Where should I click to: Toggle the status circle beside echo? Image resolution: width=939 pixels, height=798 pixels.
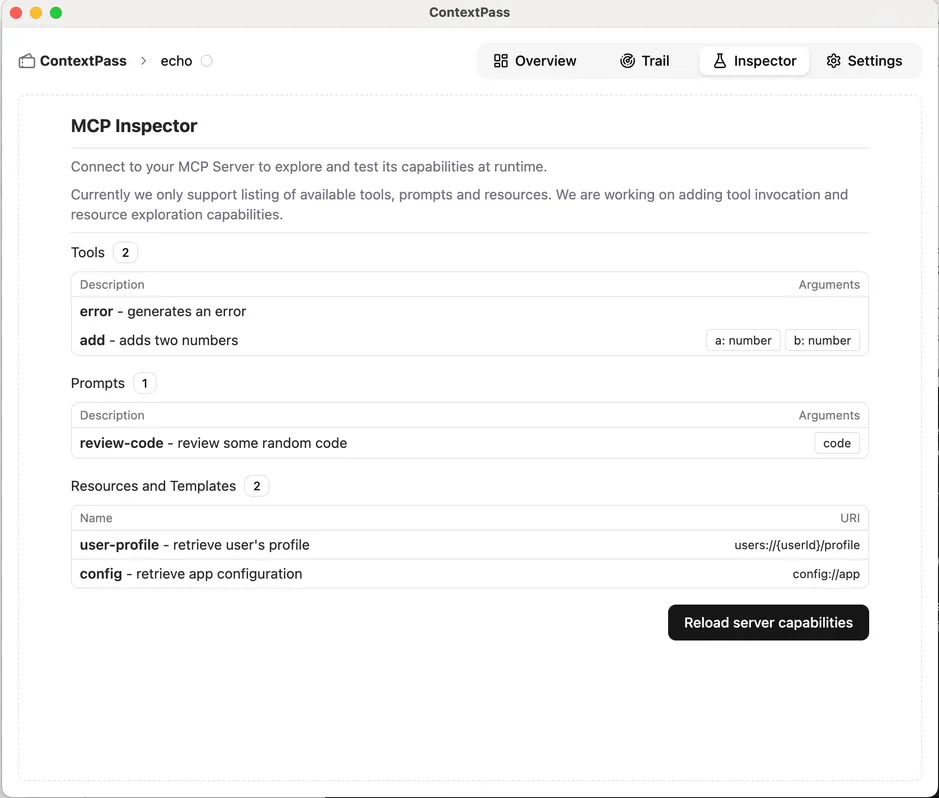[x=207, y=60]
